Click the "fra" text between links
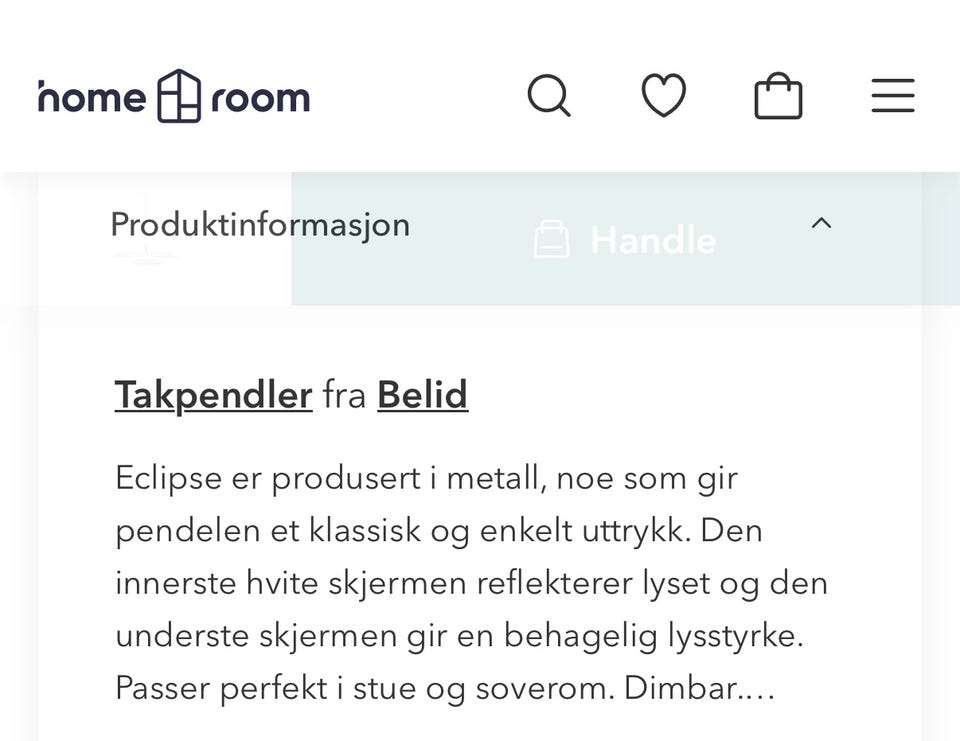This screenshot has height=741, width=960. click(345, 394)
